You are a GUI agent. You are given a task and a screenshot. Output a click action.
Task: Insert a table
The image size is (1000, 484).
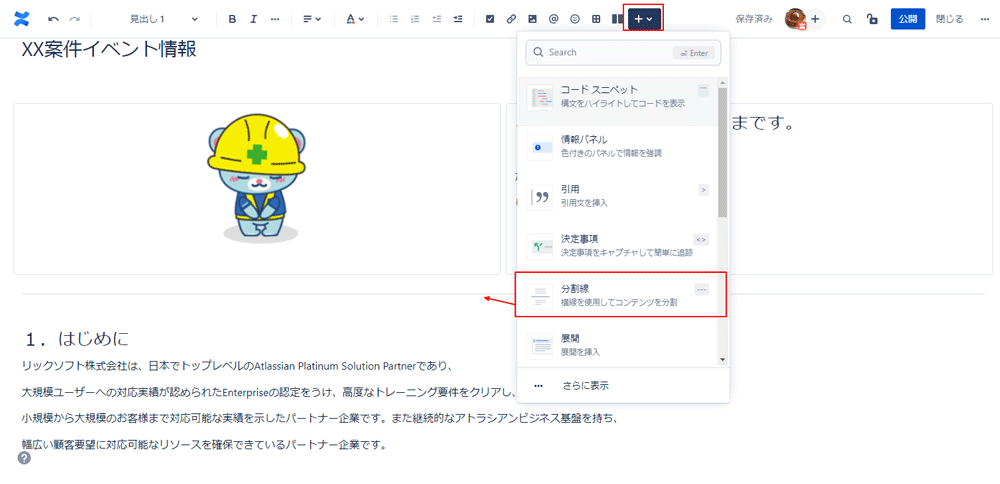point(596,19)
